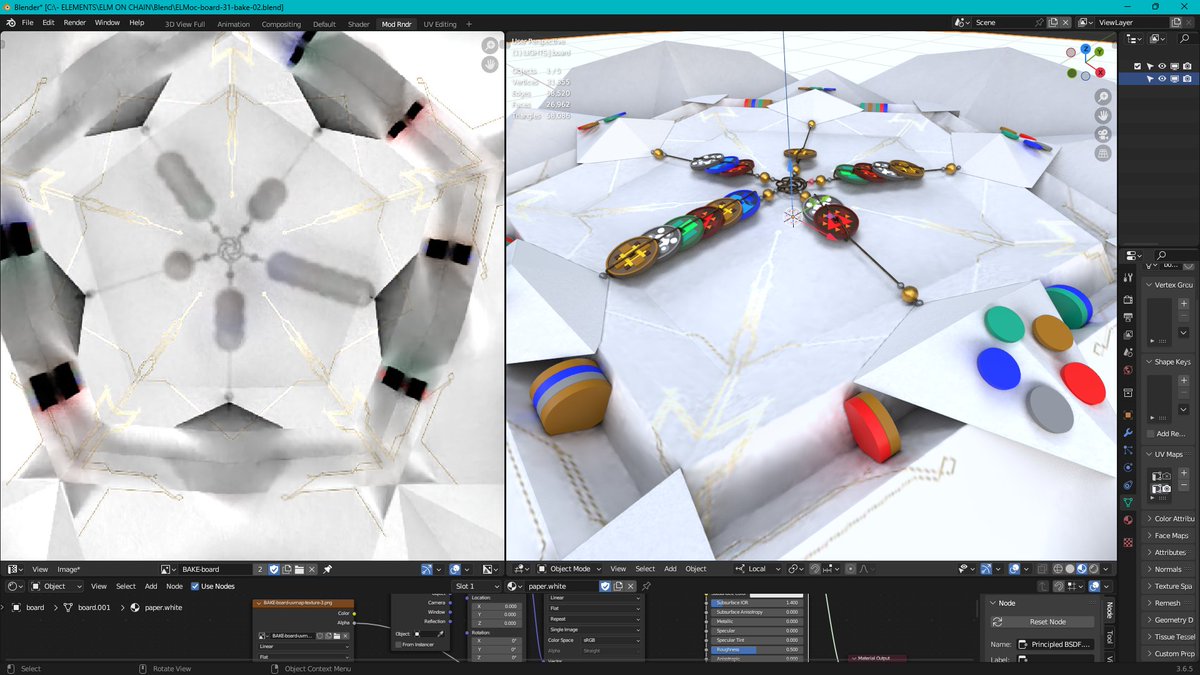Collapse the Shape Keys panel
1200x675 pixels.
tap(1168, 362)
